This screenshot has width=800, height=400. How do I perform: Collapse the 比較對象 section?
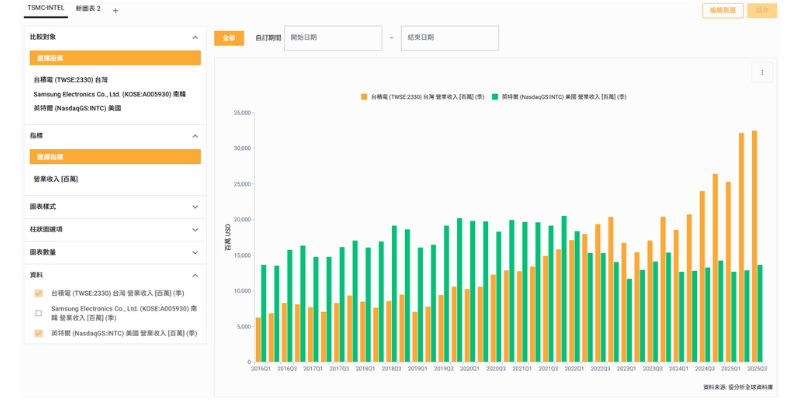(195, 37)
